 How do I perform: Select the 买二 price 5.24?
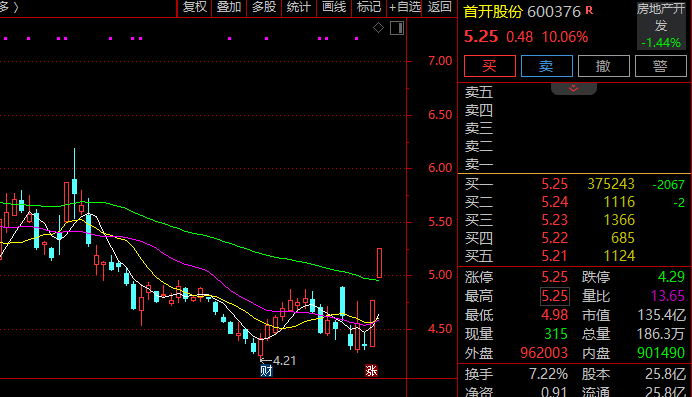(555, 202)
